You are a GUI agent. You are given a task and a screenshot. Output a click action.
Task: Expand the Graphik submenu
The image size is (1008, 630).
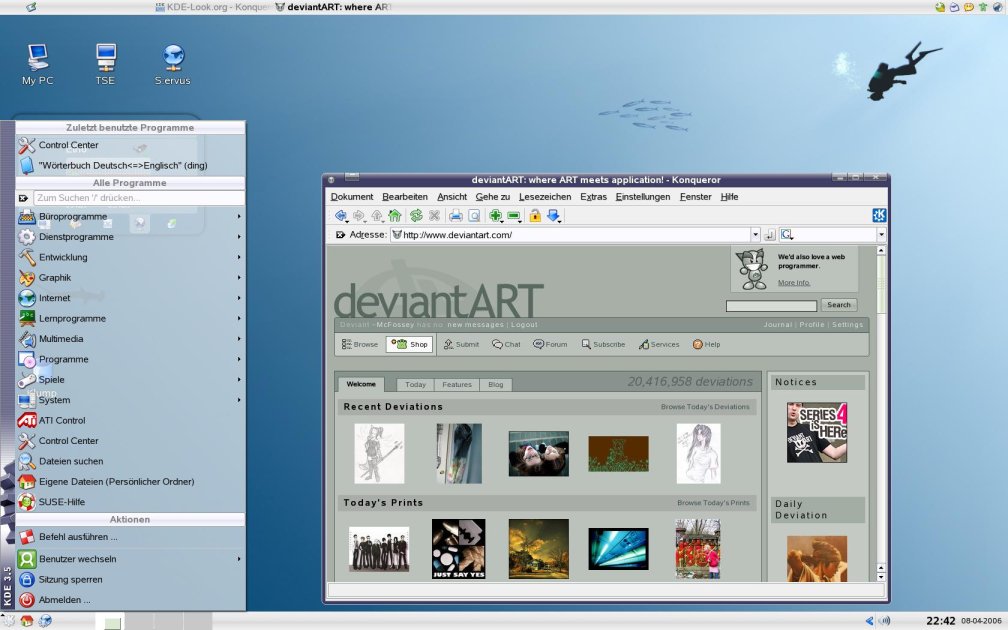(x=130, y=278)
